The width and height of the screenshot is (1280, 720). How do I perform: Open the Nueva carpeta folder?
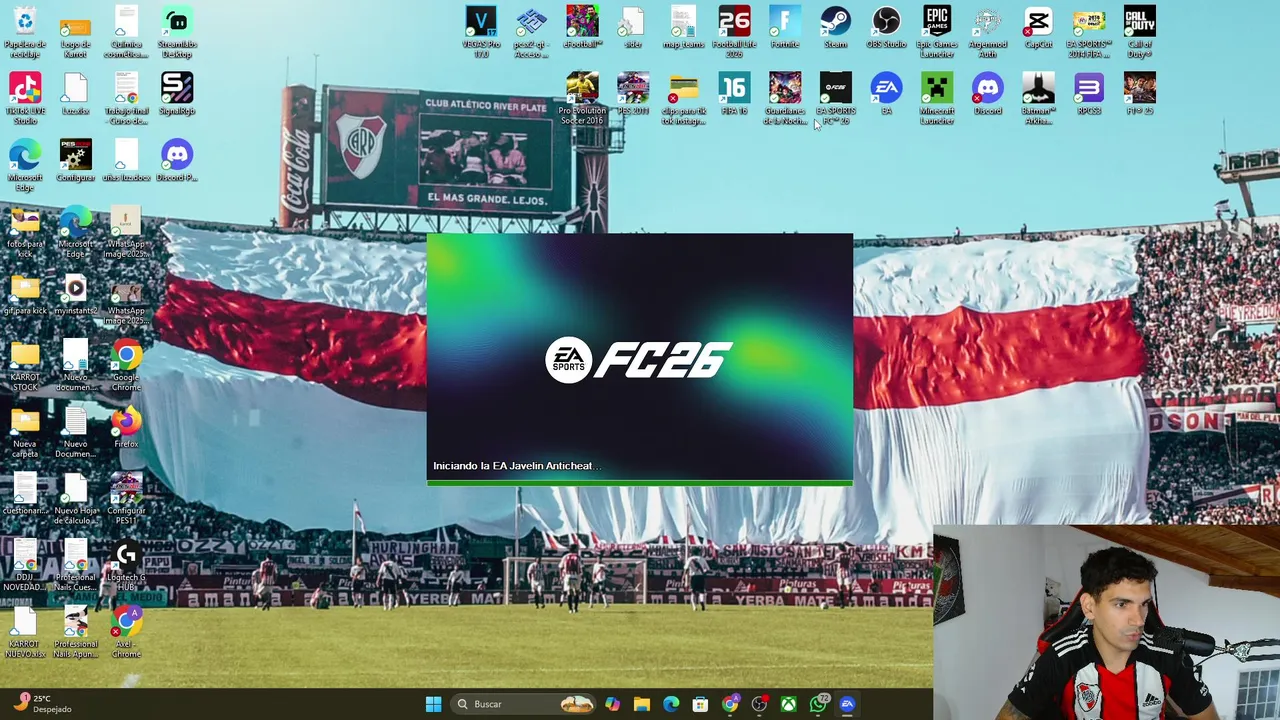(x=24, y=432)
